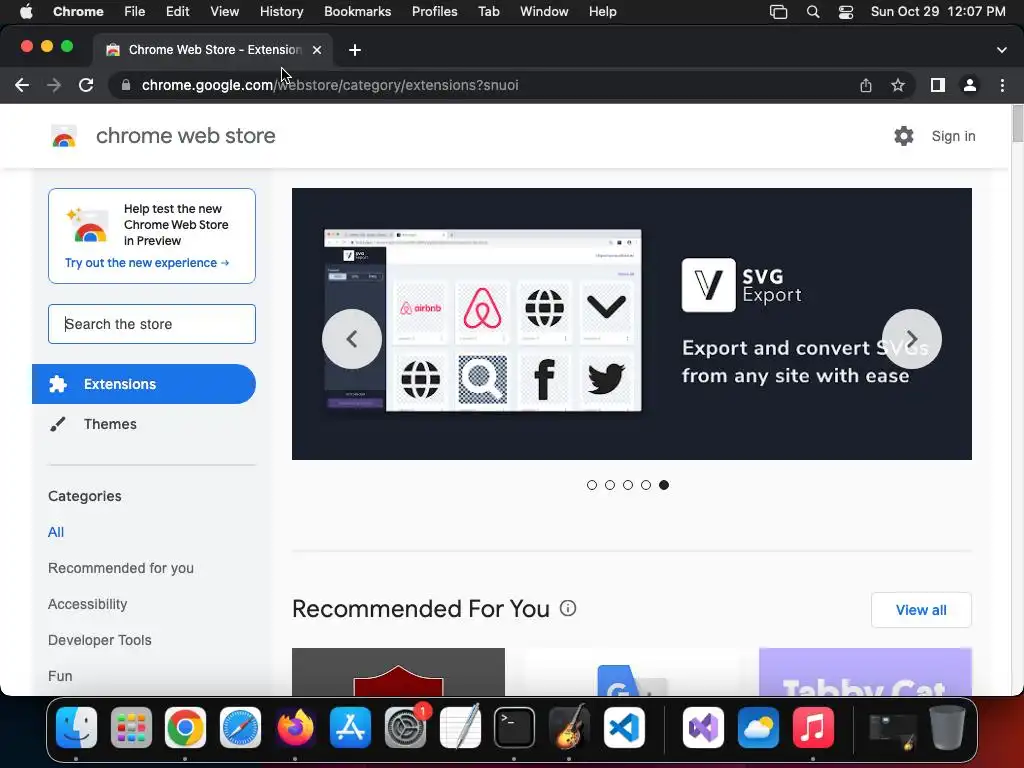The width and height of the screenshot is (1024, 768).
Task: Choose Accessibility category
Action: coord(88,604)
